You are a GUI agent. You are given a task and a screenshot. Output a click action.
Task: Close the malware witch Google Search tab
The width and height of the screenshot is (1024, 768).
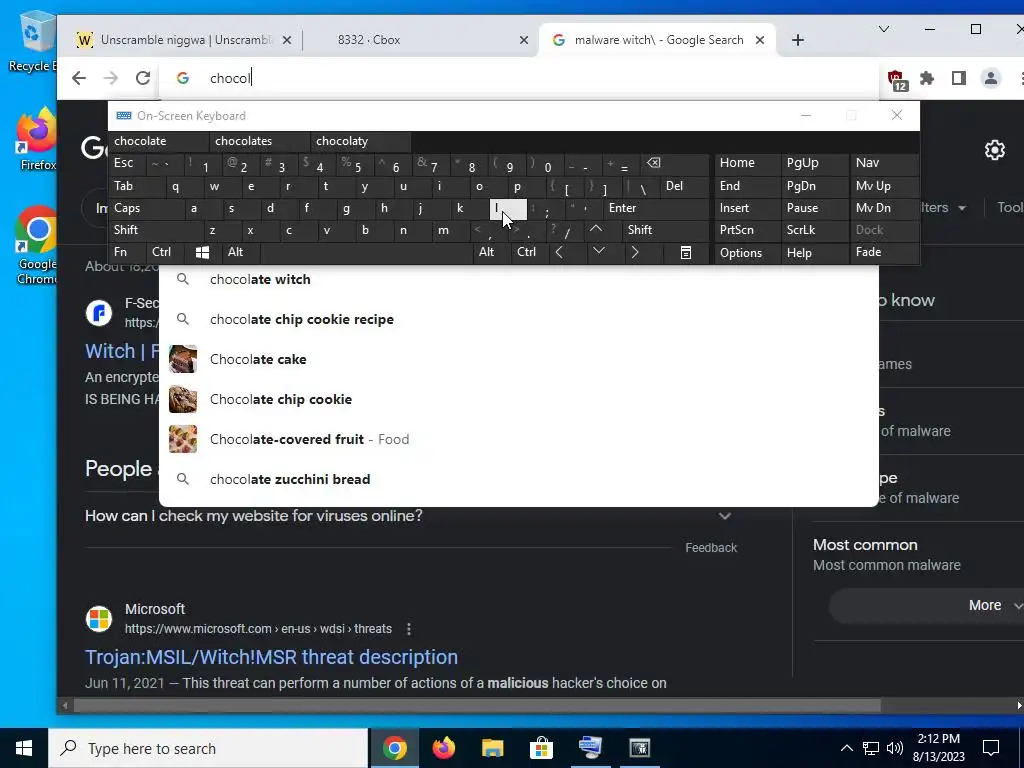pyautogui.click(x=760, y=40)
